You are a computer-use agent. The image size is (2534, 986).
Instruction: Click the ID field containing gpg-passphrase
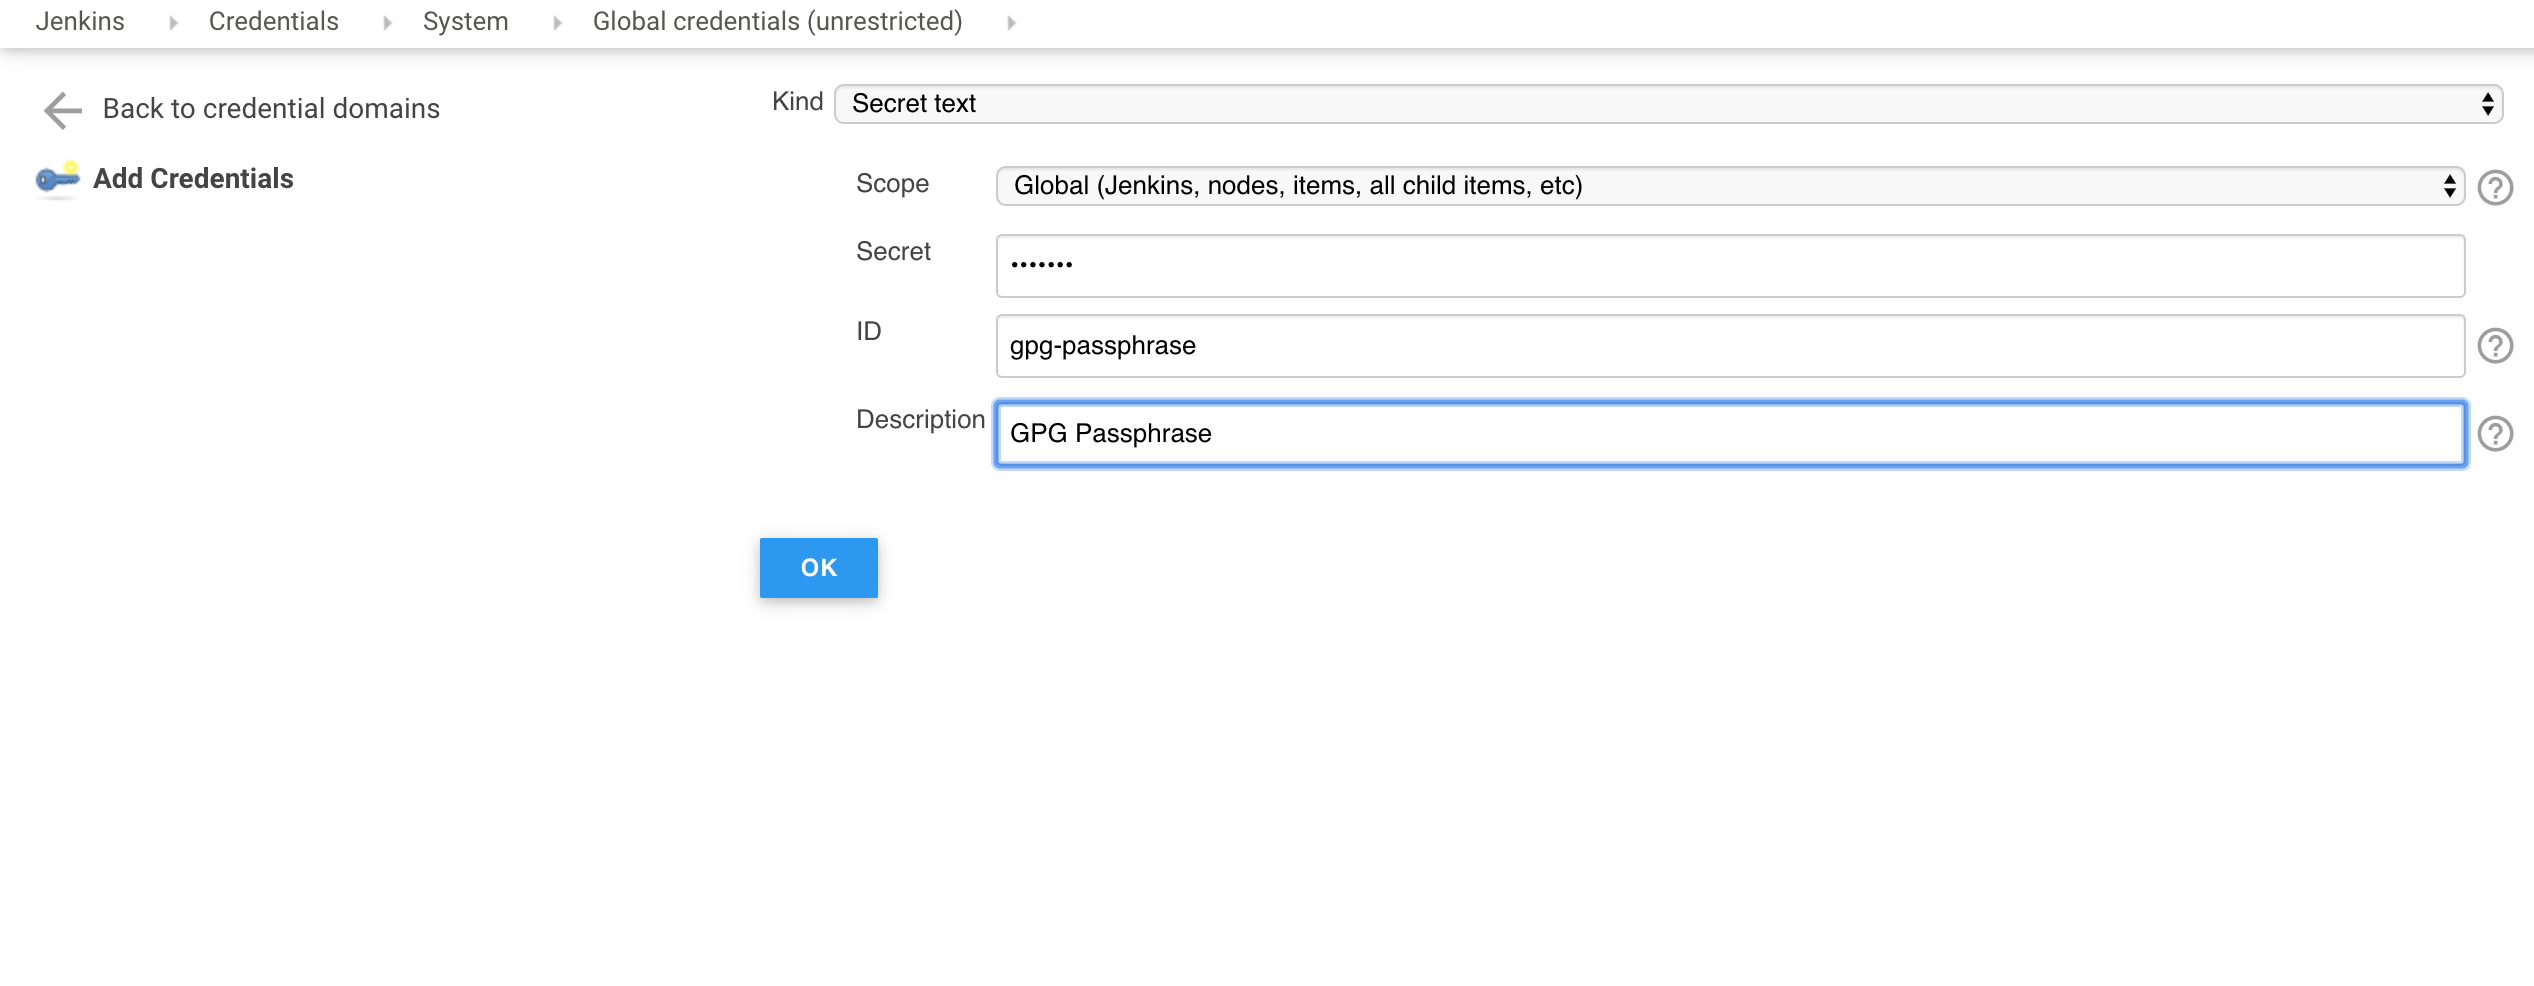coord(1729,346)
